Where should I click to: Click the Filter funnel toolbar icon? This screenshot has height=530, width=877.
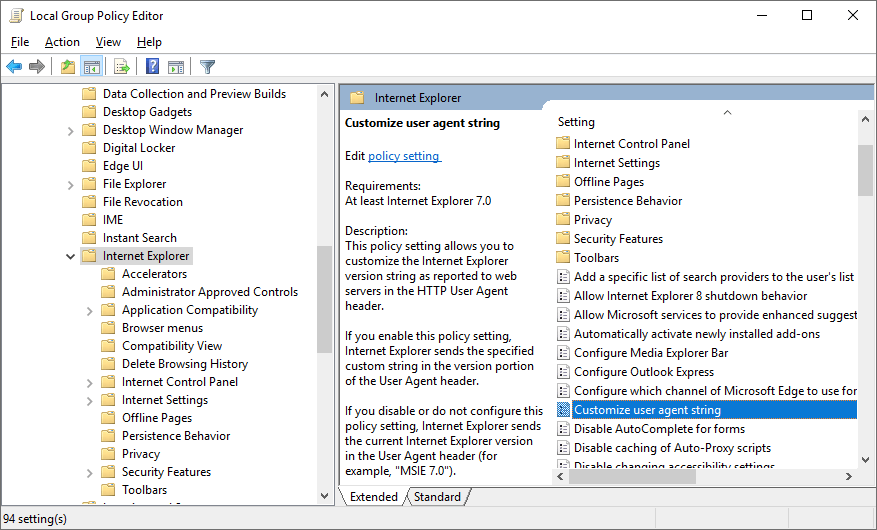(207, 67)
